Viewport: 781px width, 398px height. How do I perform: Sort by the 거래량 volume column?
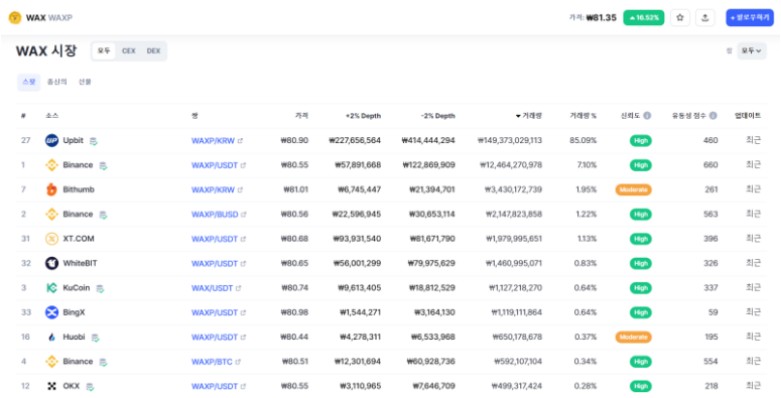point(528,116)
